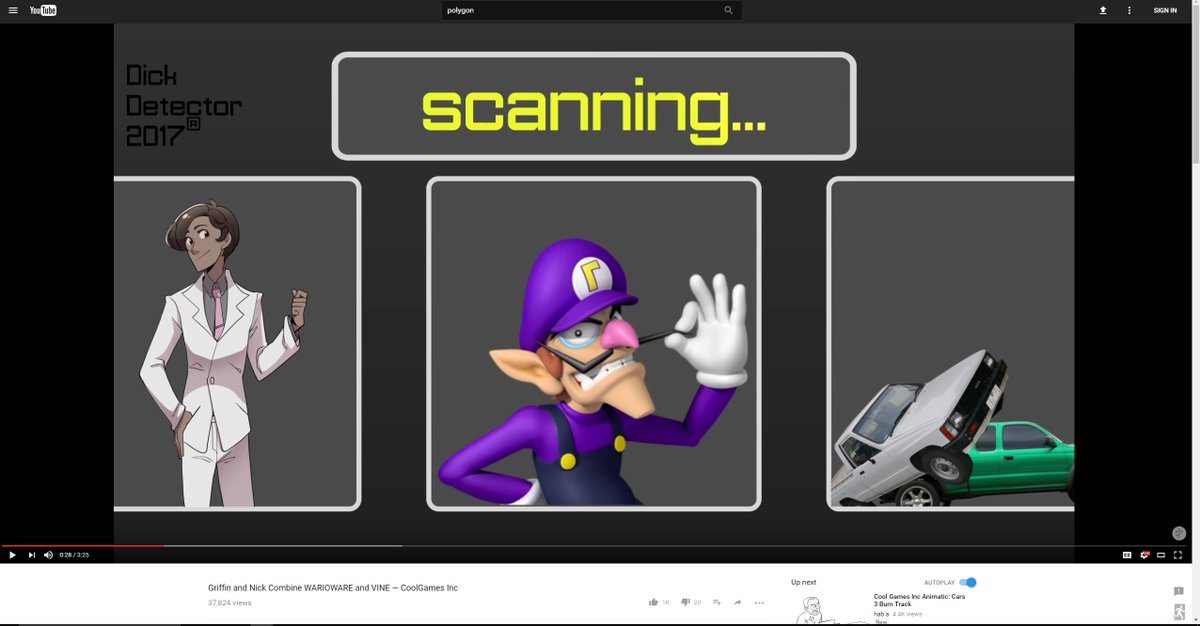Toggle closed captions on the player

(x=1127, y=555)
